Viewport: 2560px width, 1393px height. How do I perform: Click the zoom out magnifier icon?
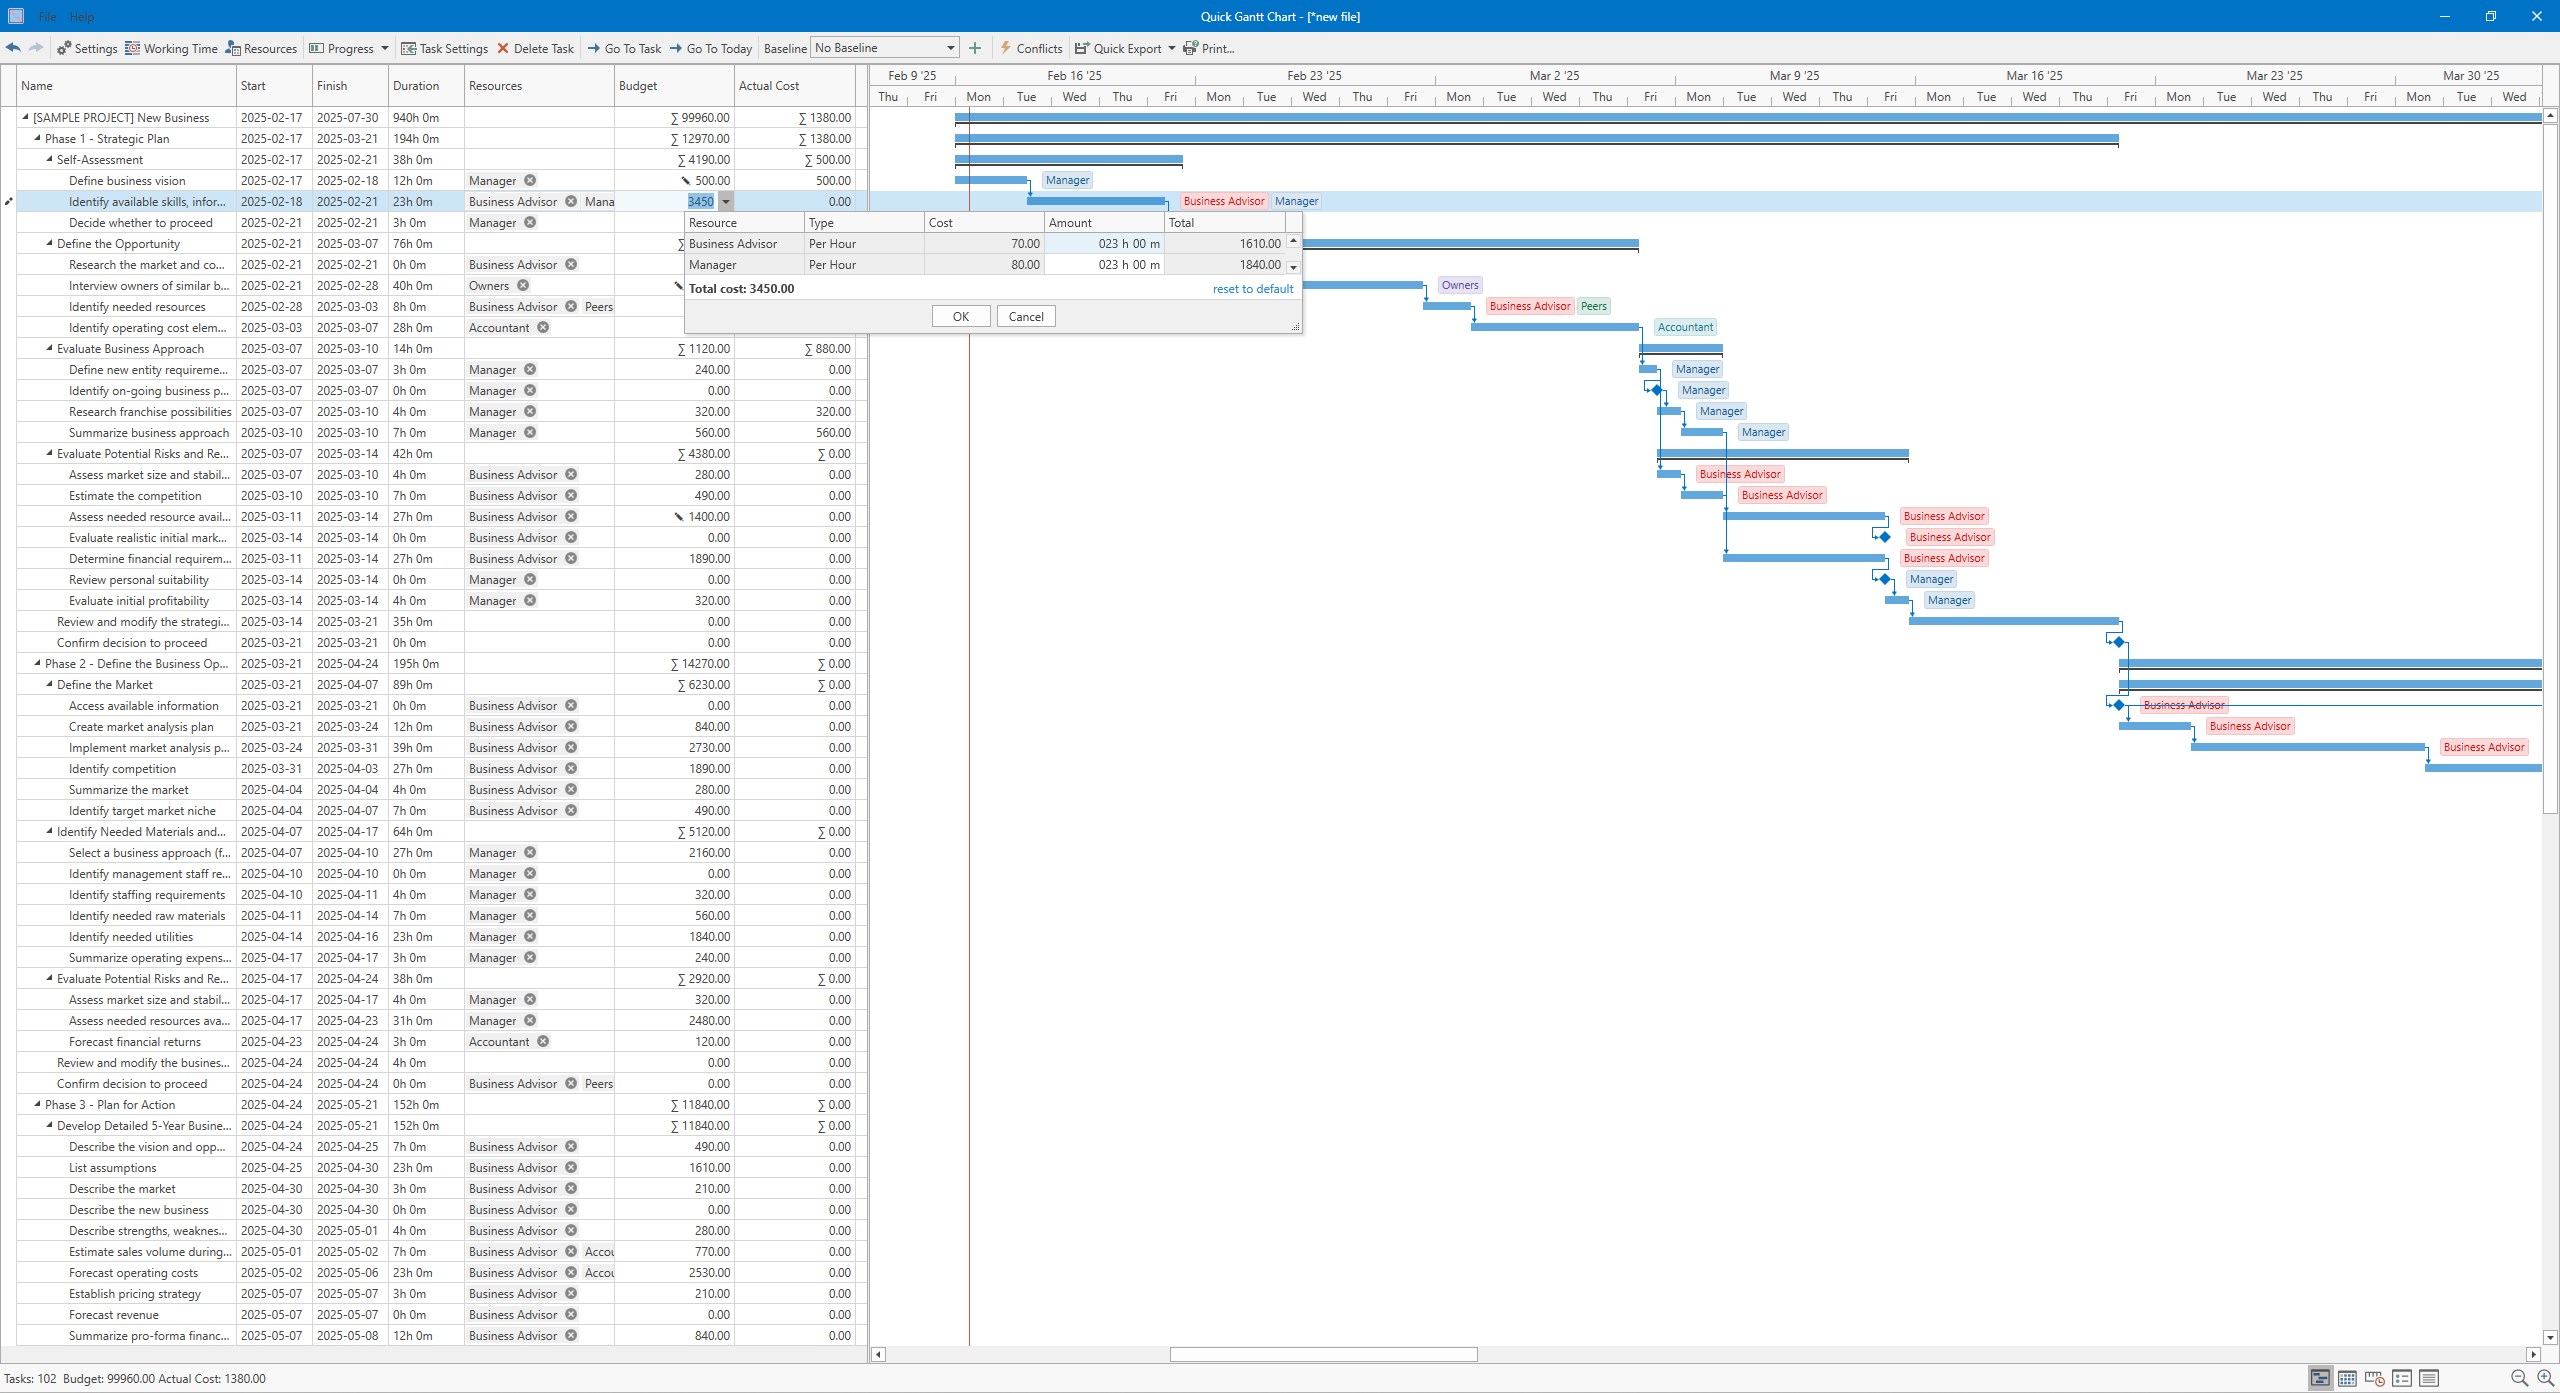(2519, 1378)
